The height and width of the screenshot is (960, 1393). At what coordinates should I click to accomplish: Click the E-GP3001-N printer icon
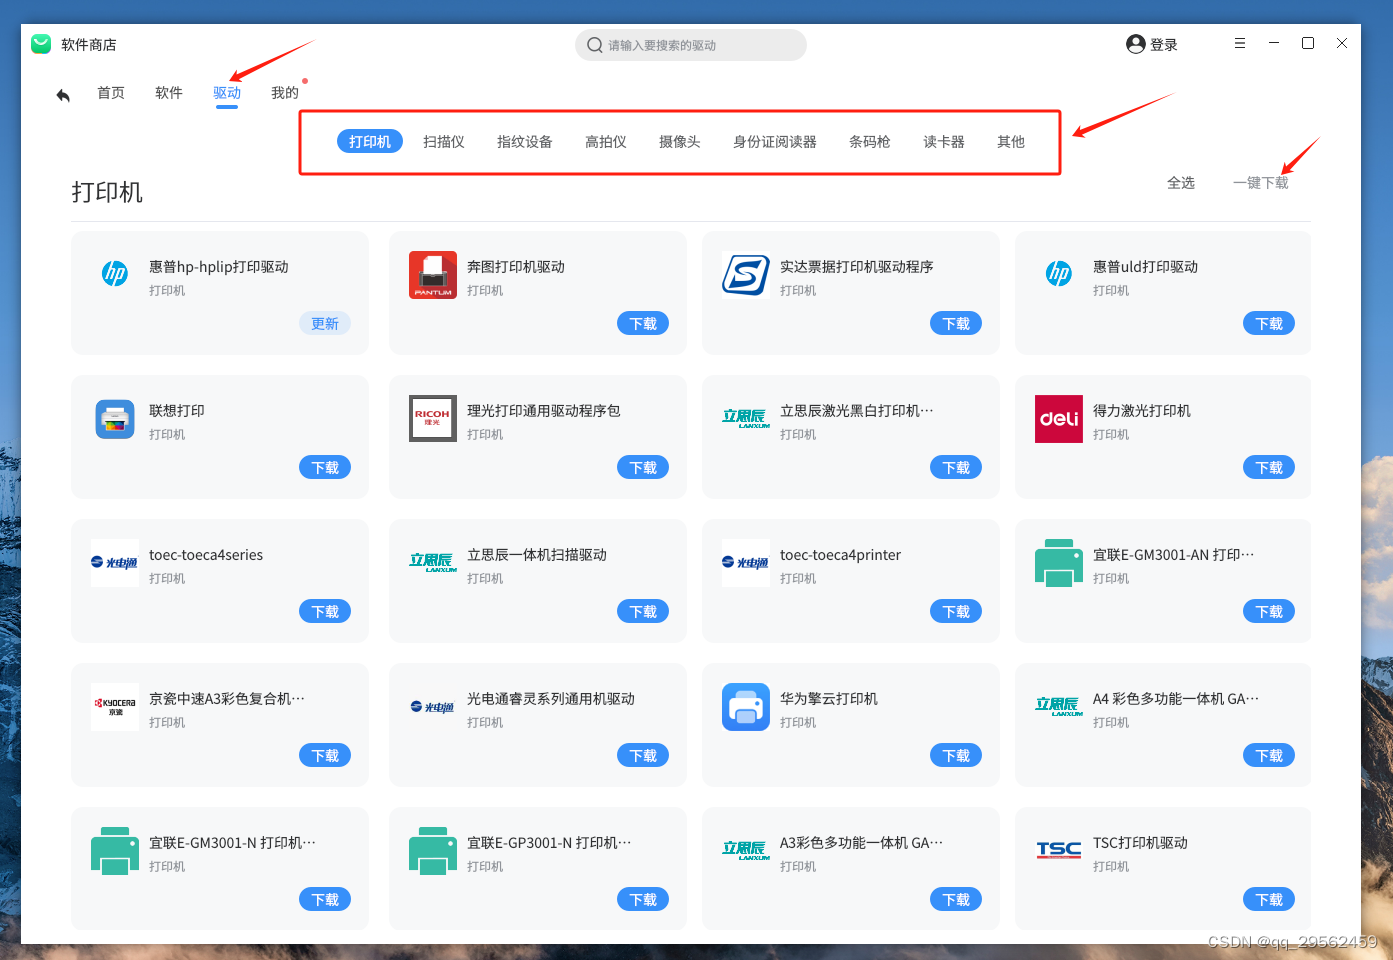[x=433, y=851]
